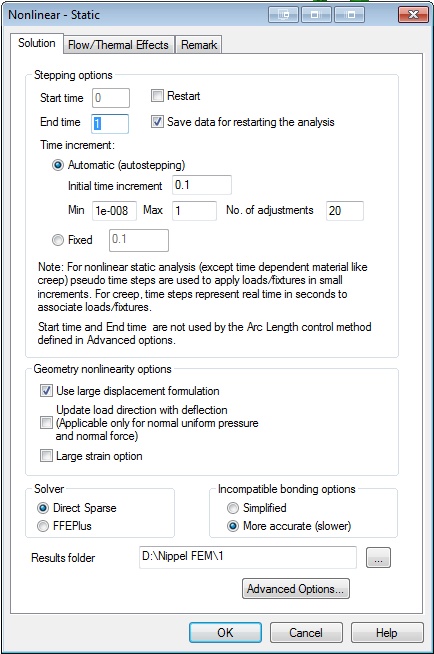Choose More accurate (slower) bonding option

click(x=233, y=526)
